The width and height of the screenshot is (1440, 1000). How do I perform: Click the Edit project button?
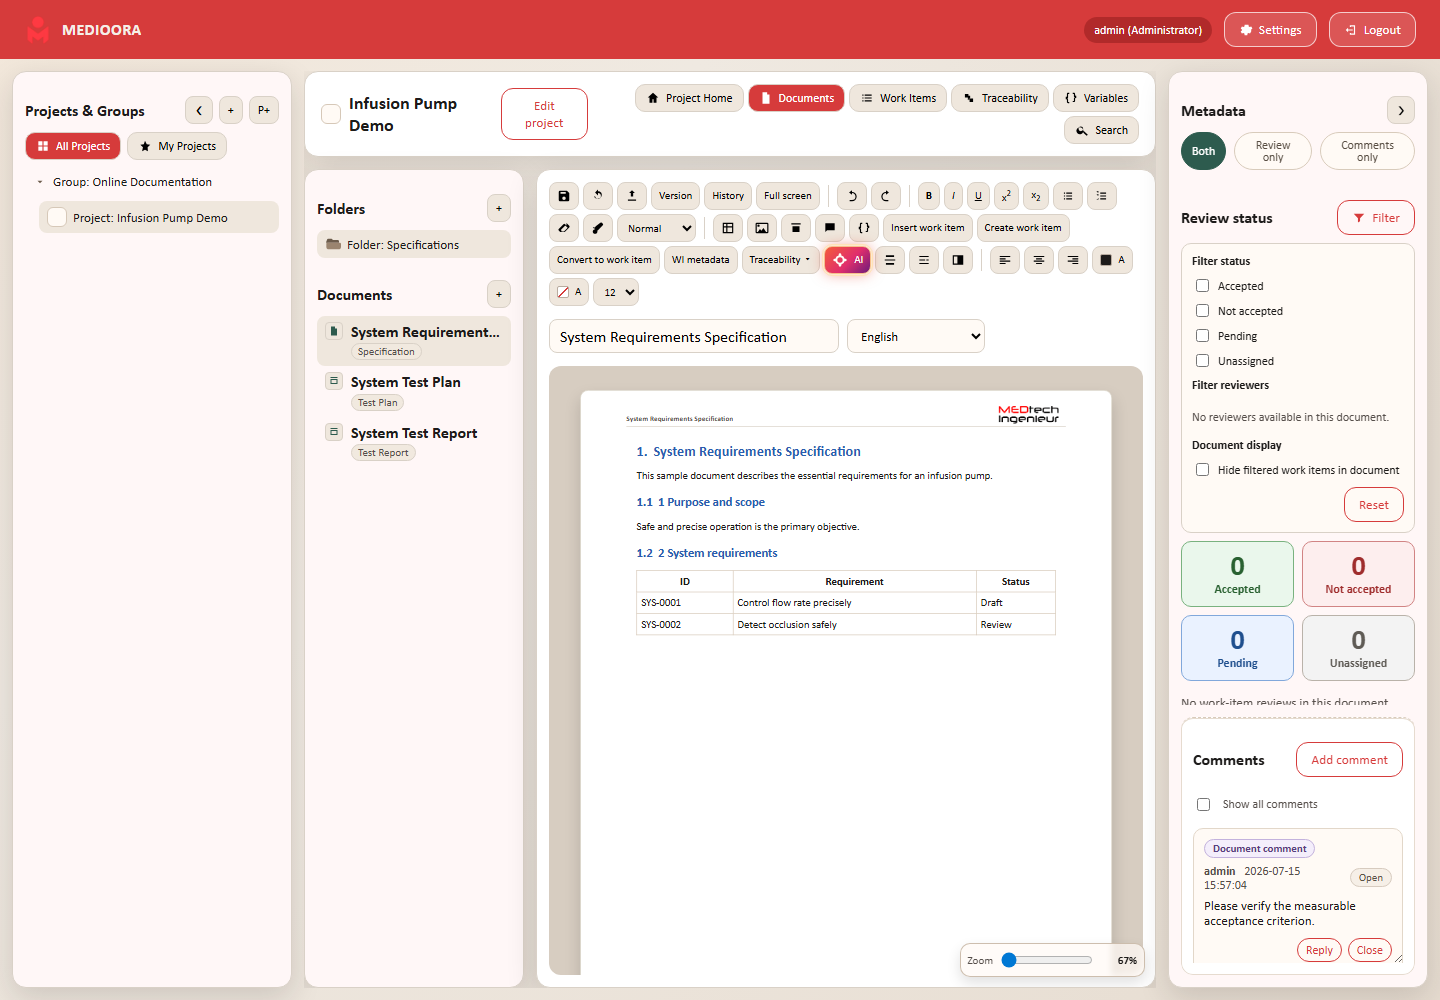pyautogui.click(x=544, y=114)
